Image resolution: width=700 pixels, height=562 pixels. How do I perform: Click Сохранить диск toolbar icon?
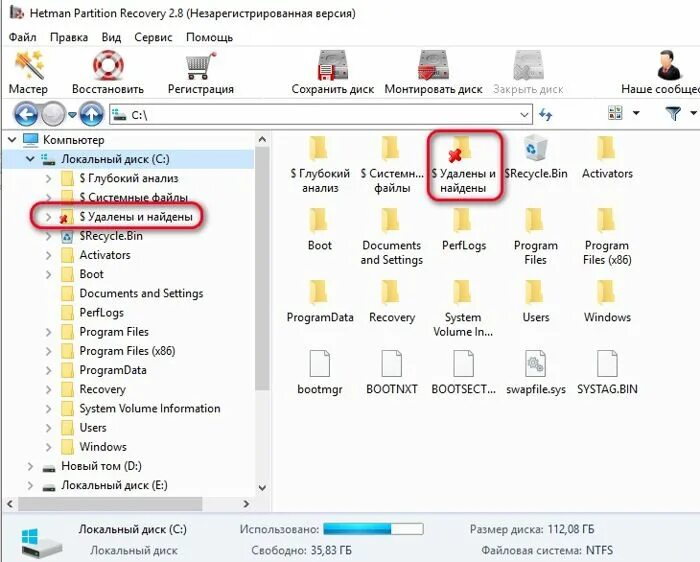point(333,71)
